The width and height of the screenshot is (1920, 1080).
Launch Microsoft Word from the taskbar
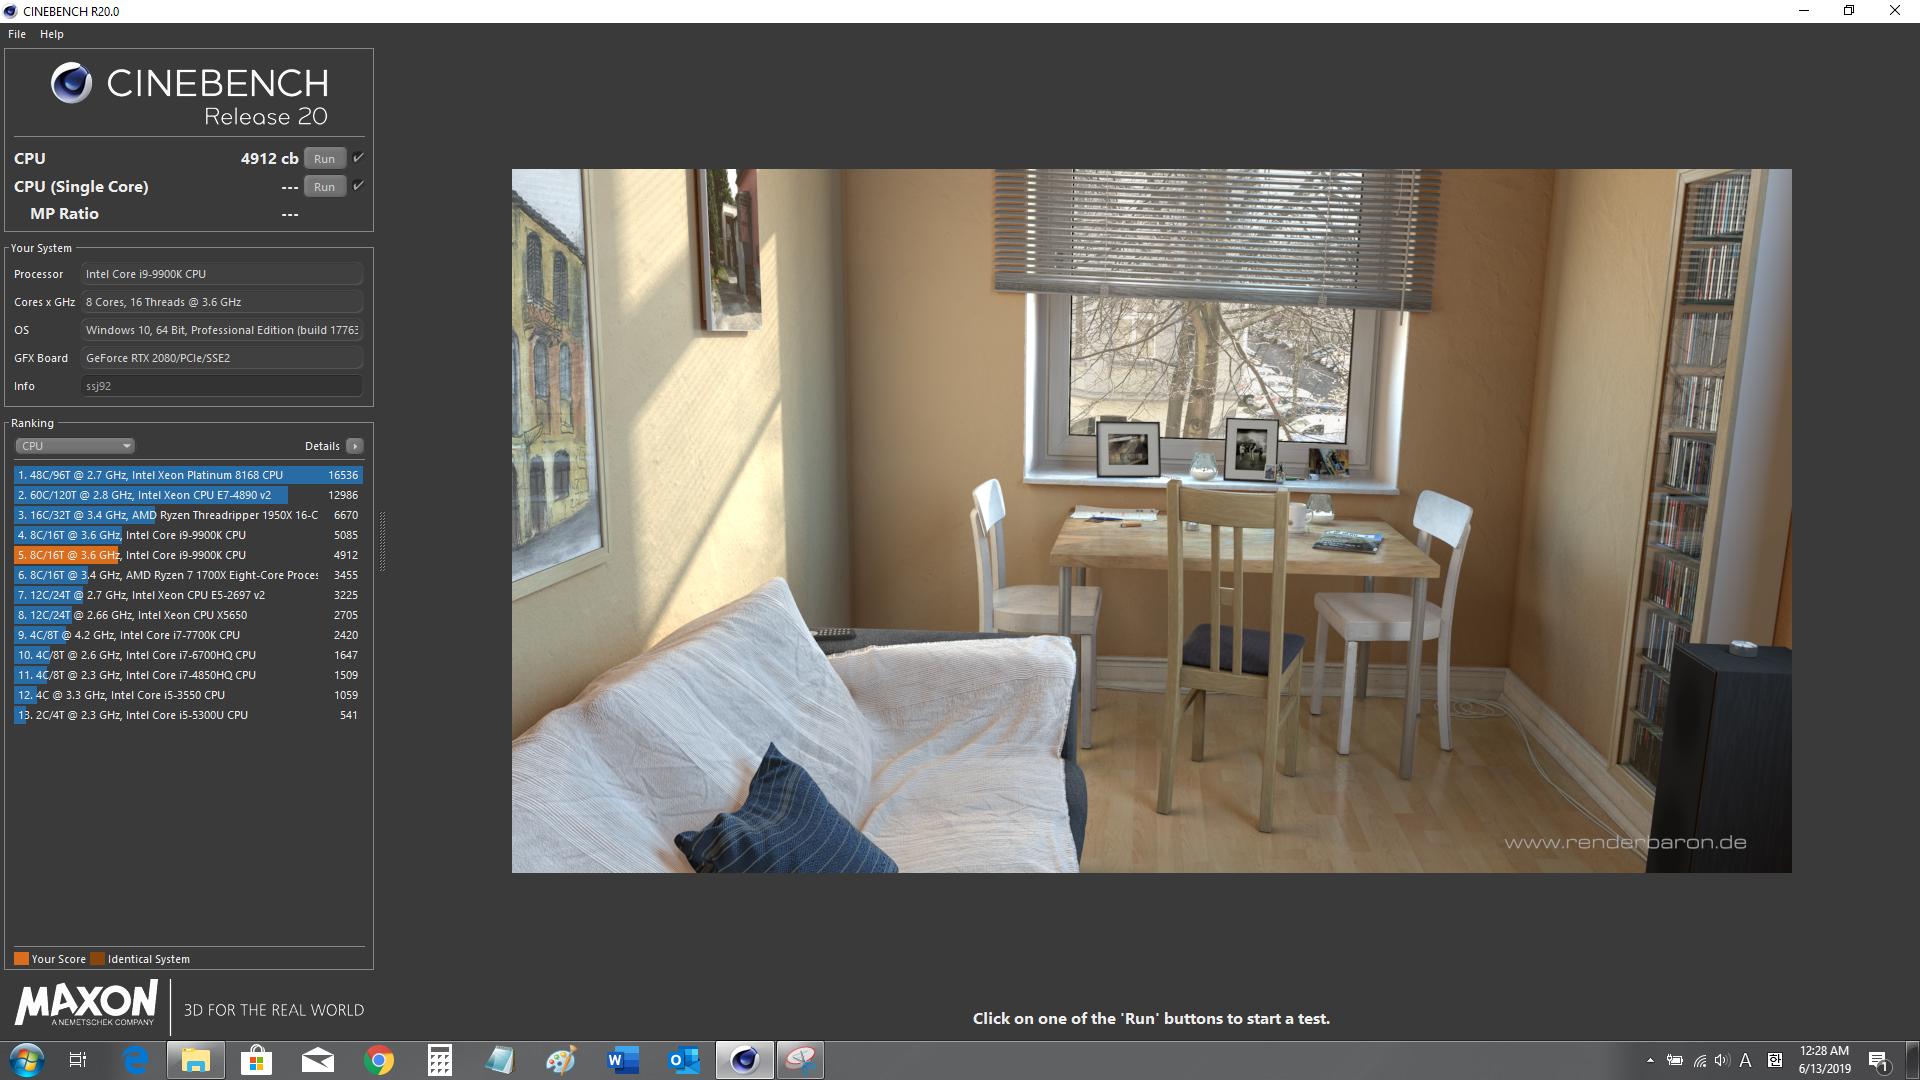click(622, 1060)
